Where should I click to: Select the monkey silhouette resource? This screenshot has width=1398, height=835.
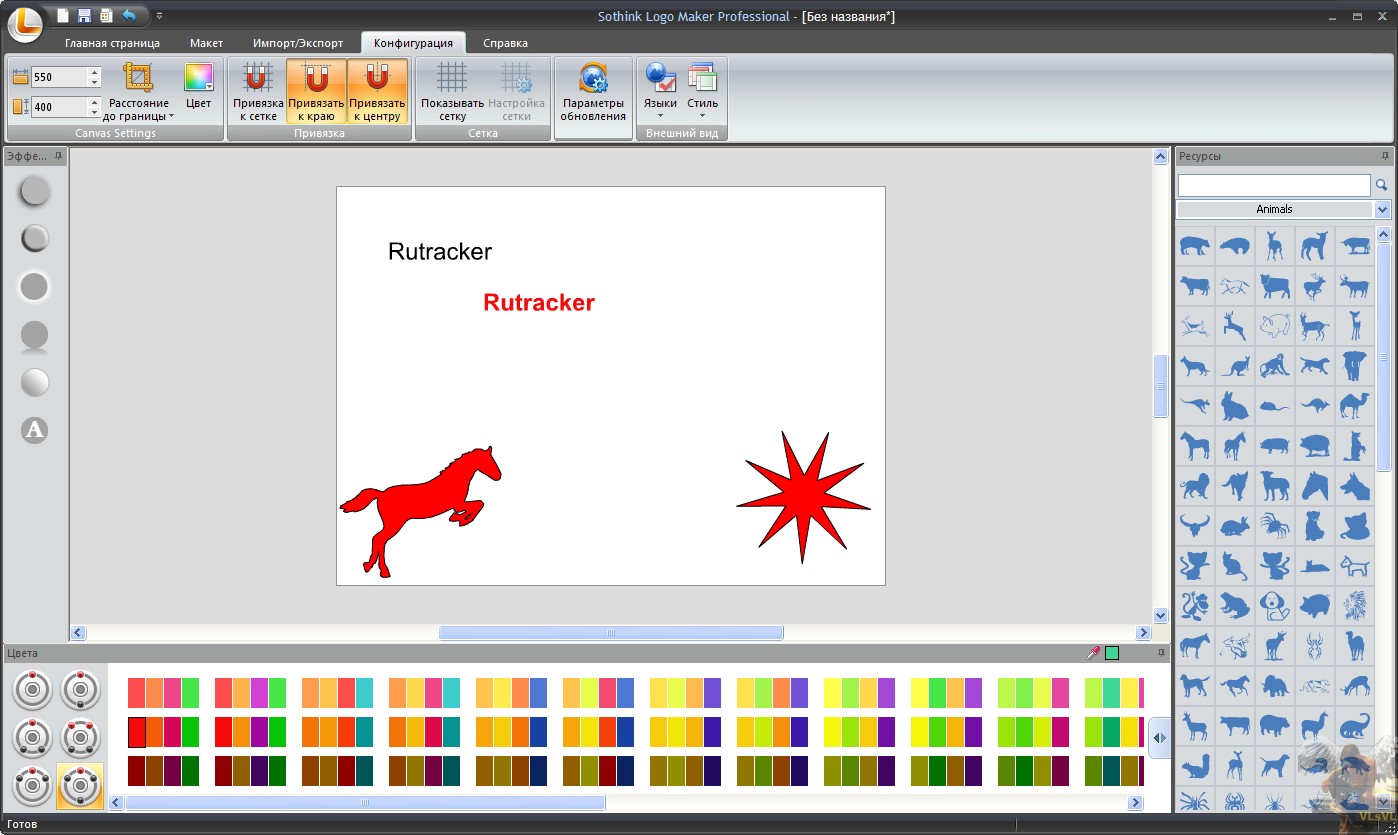click(x=1275, y=365)
